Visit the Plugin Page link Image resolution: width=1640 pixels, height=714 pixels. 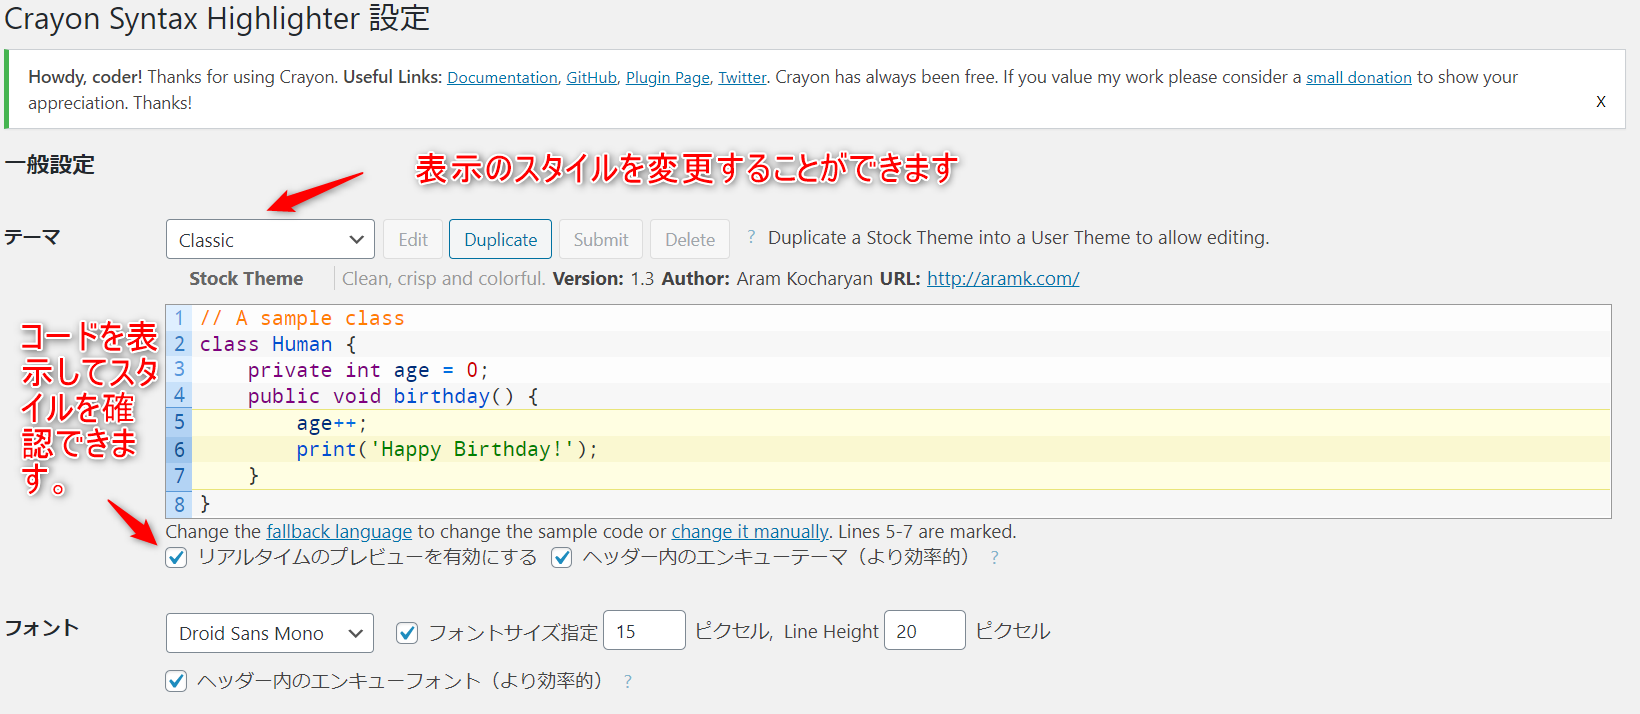coord(667,78)
